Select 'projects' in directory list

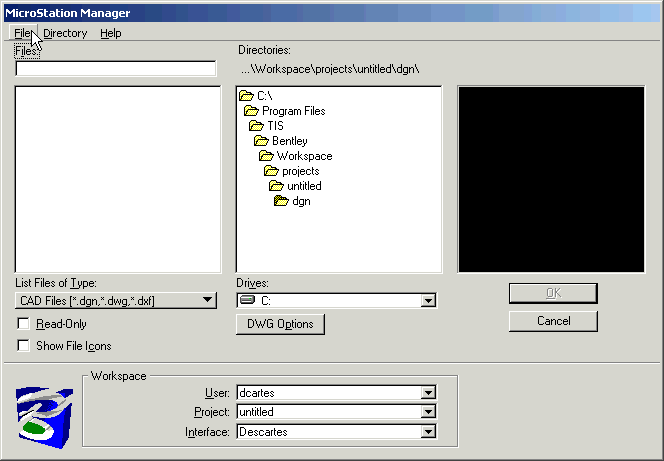point(301,171)
